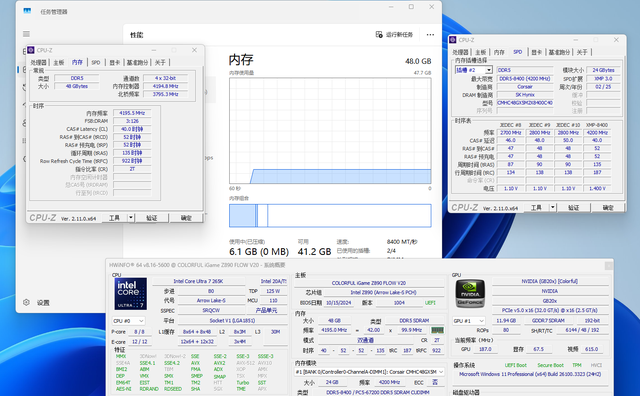Viewport: 640px width, 396px height.
Task: Click the Intel Core Ultra 7 265K name field
Action: click(198, 281)
